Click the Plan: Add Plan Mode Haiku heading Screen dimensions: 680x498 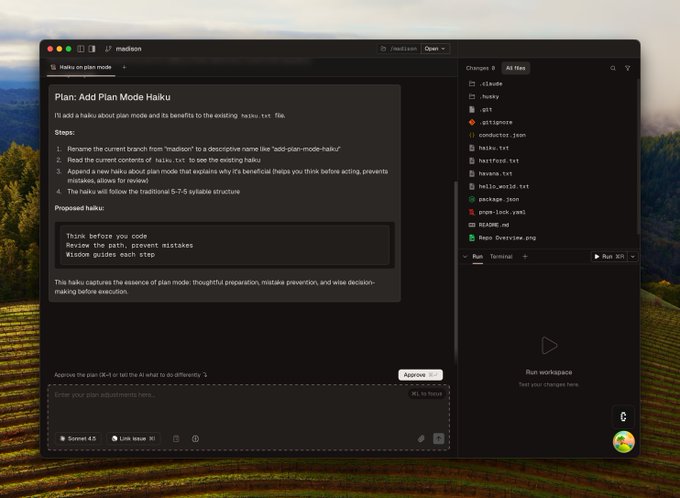pyautogui.click(x=112, y=97)
